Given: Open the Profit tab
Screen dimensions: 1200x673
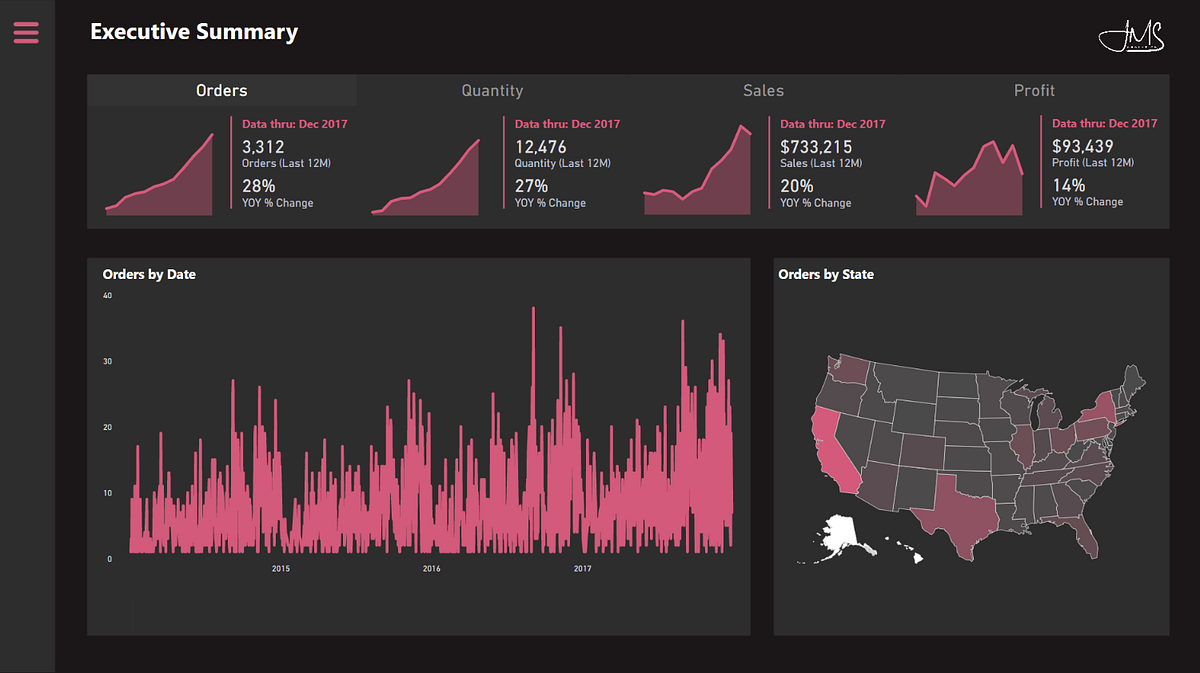Looking at the screenshot, I should pos(1034,90).
